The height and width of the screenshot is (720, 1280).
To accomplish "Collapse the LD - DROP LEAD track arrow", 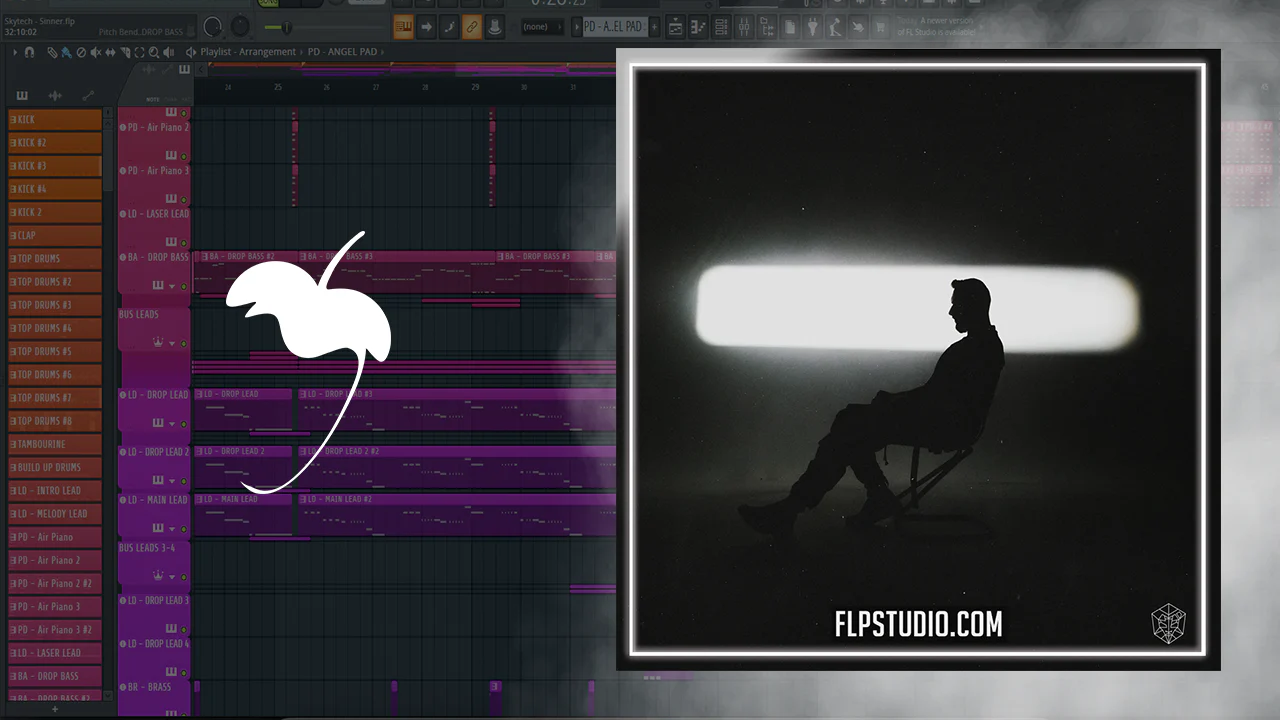I will [172, 423].
